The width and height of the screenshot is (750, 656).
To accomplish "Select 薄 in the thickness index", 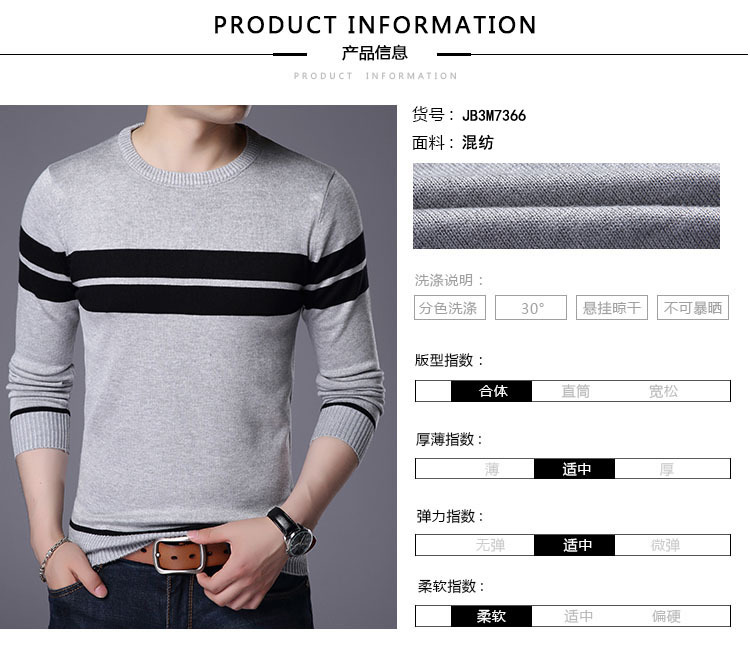I will click(492, 469).
